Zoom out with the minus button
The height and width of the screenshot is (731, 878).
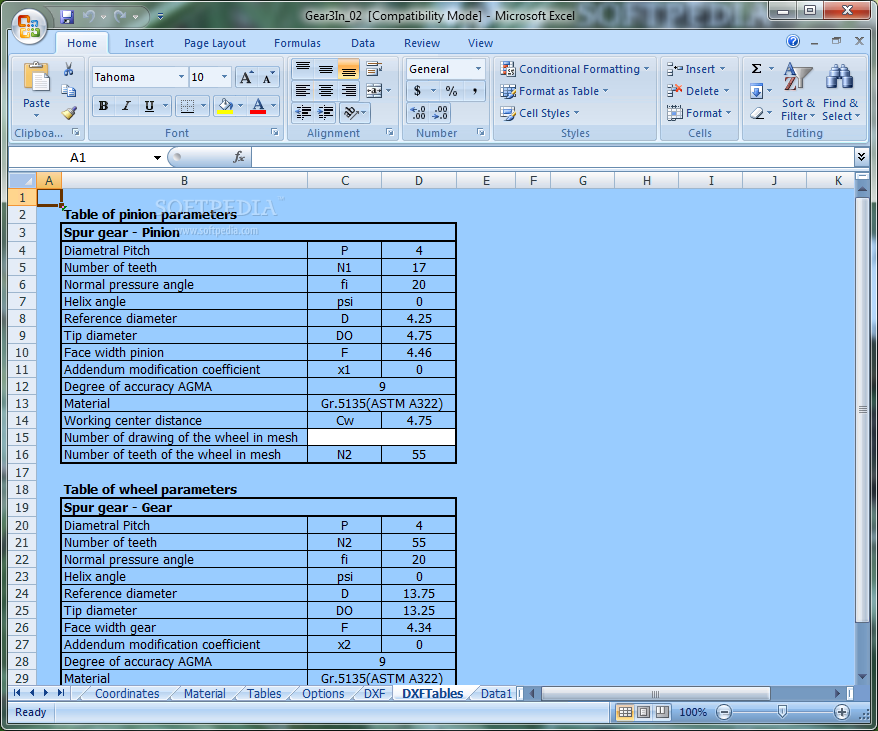724,712
